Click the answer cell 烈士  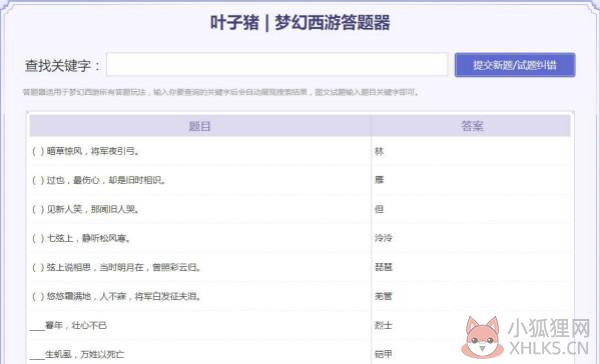click(x=383, y=325)
